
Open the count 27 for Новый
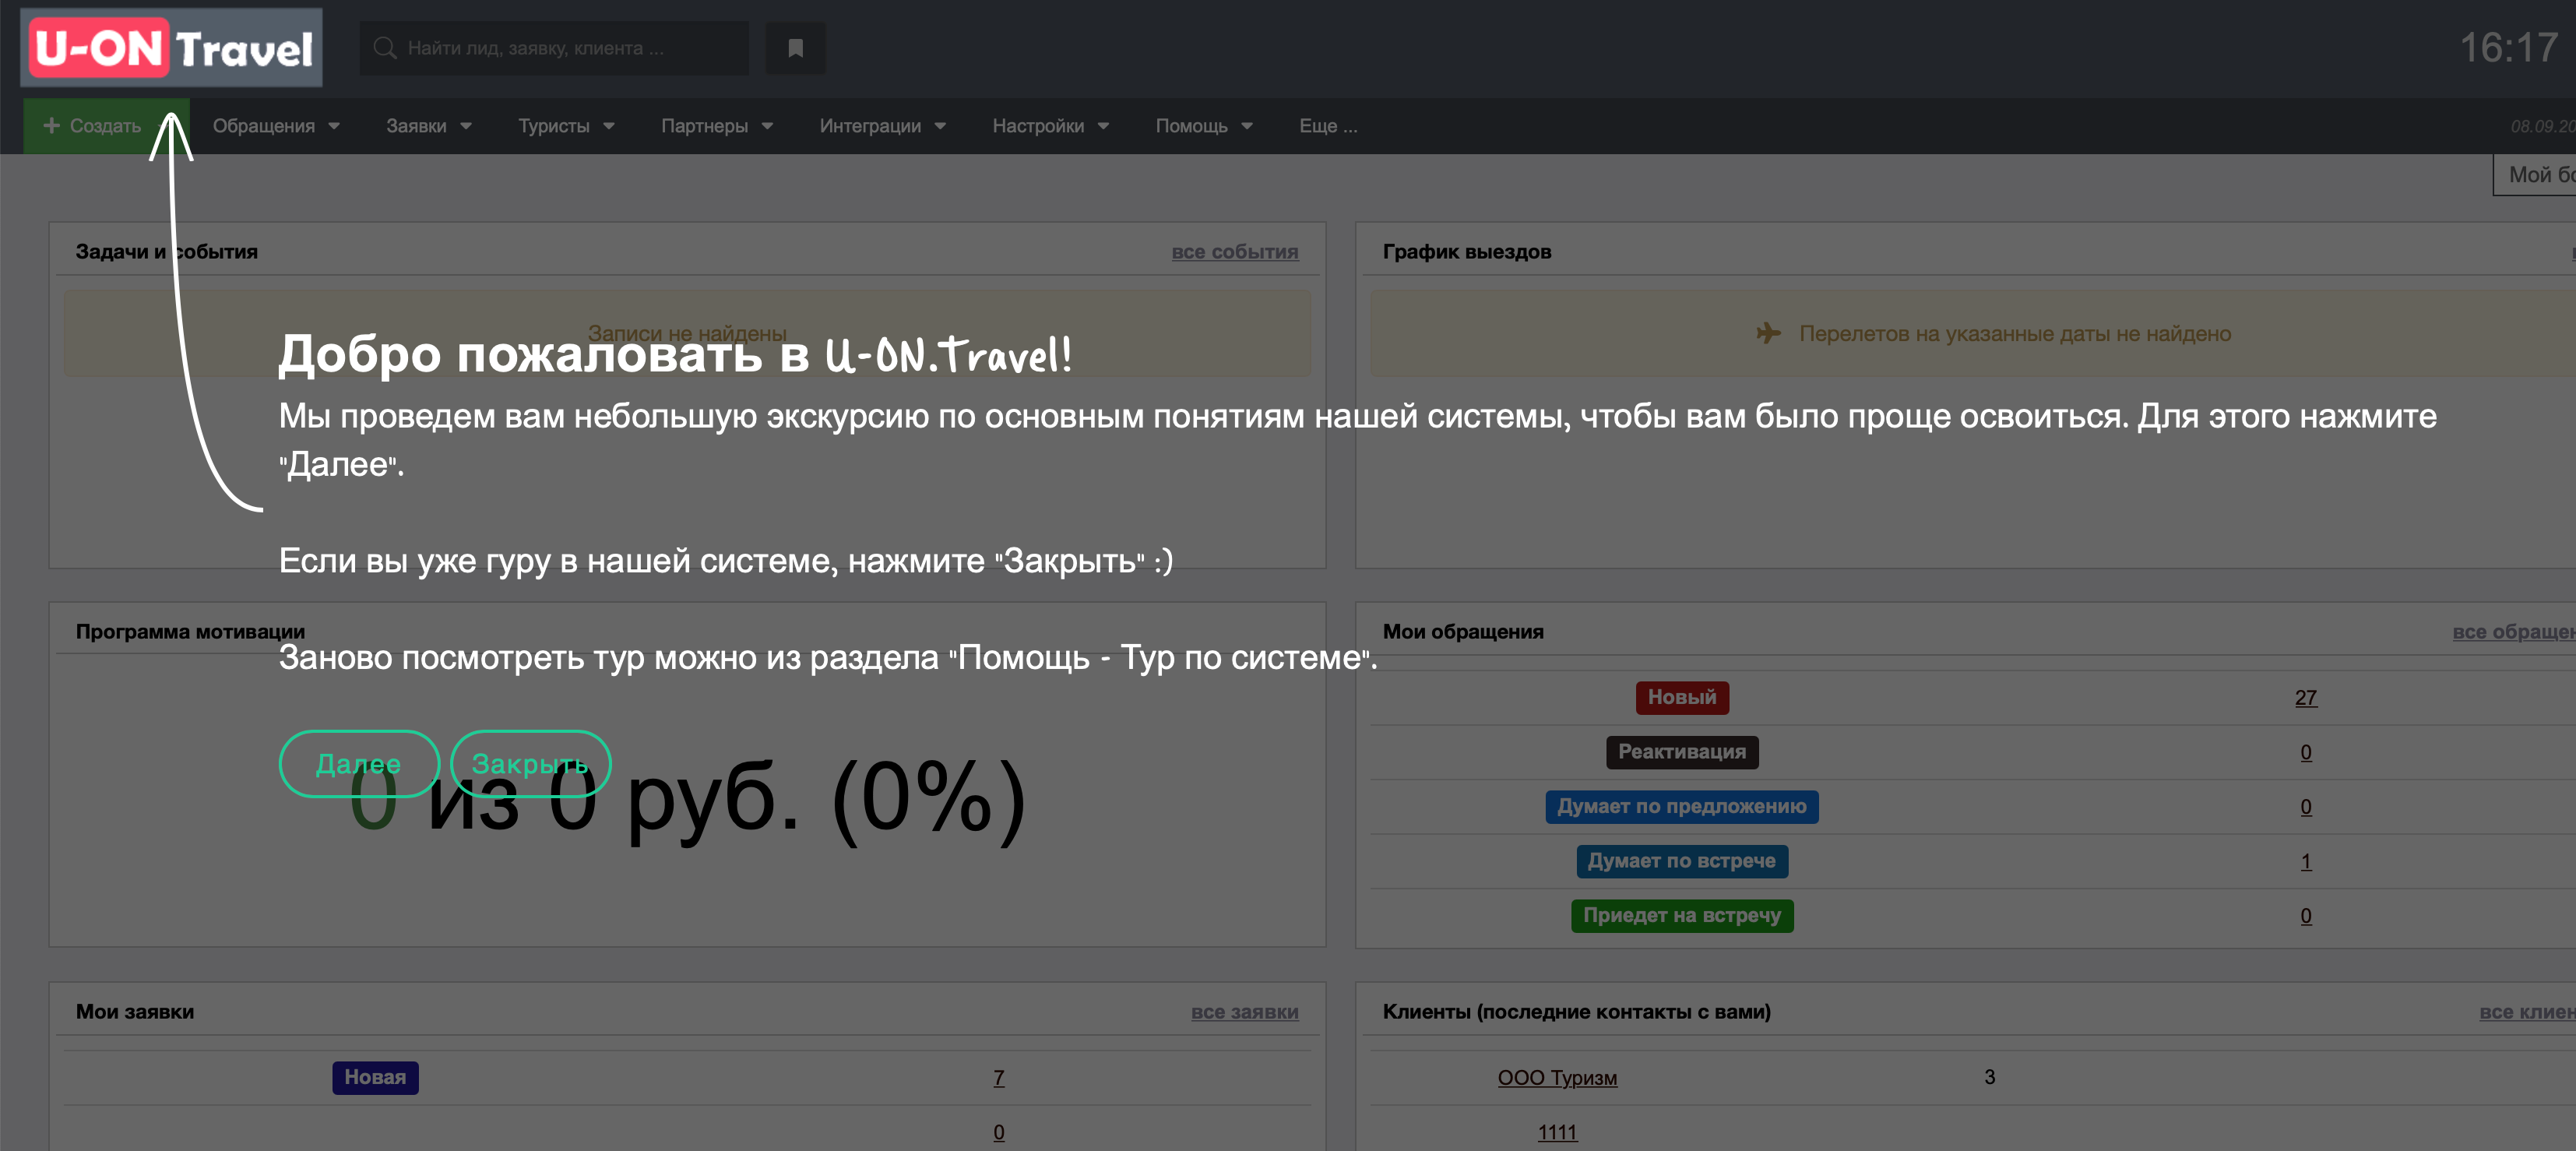click(x=2305, y=698)
